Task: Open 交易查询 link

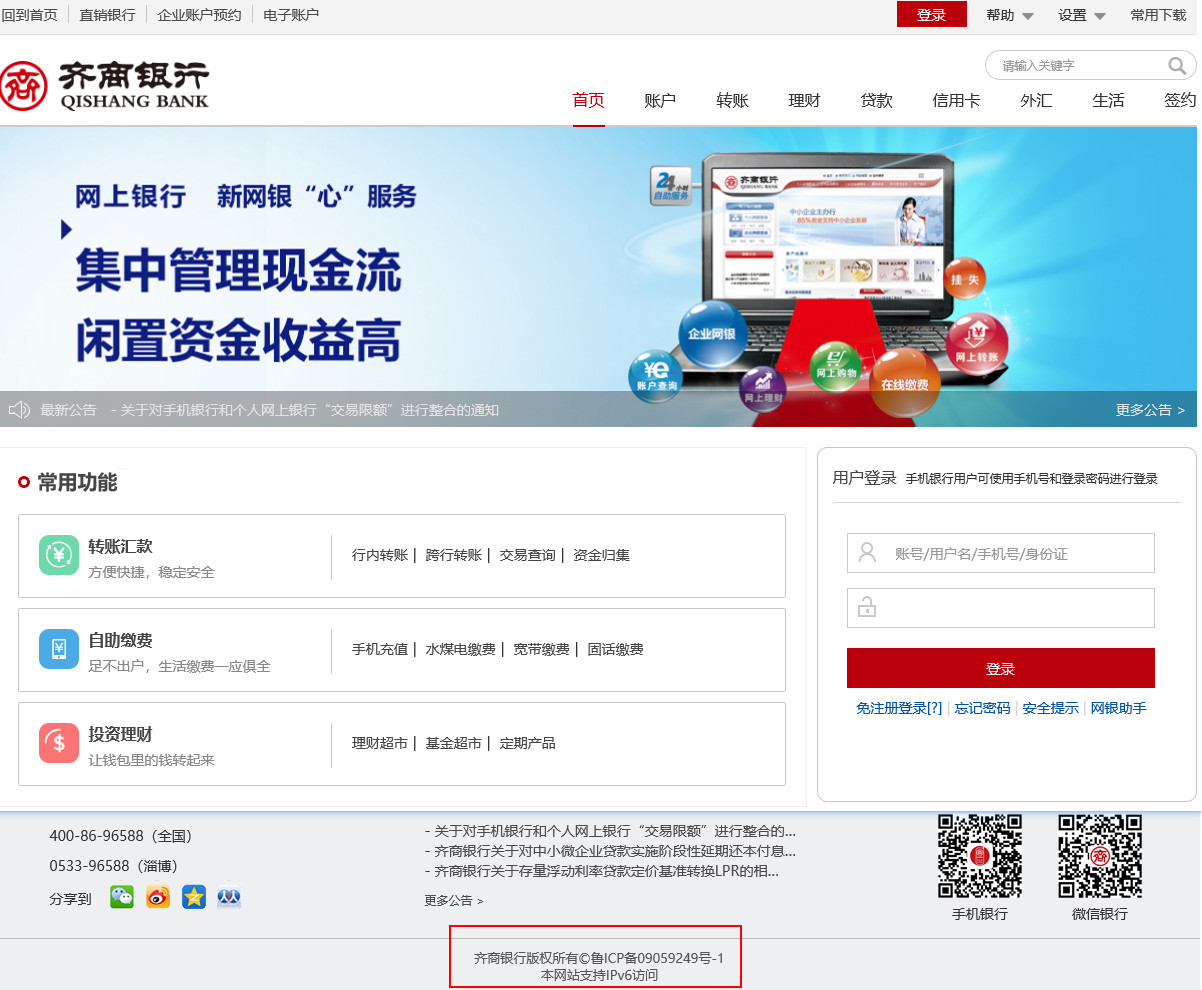Action: [x=528, y=555]
